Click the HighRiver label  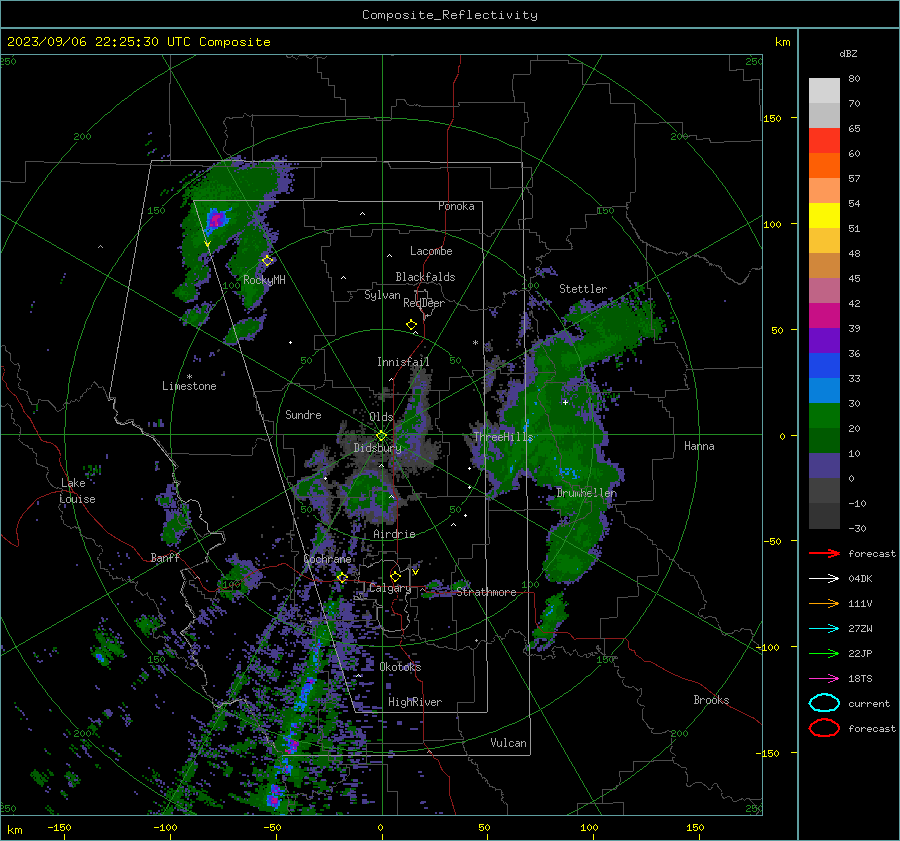coord(415,702)
